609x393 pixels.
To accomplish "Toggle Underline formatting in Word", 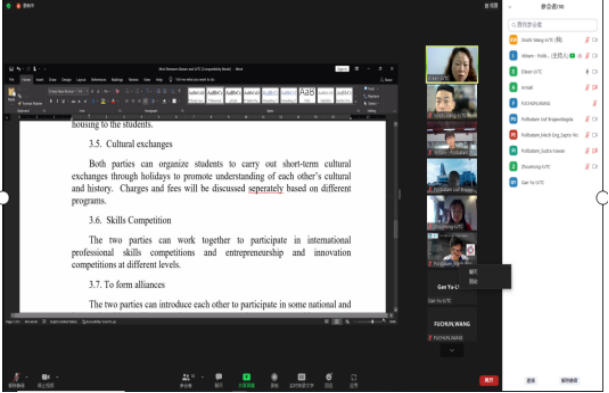I will coord(63,101).
